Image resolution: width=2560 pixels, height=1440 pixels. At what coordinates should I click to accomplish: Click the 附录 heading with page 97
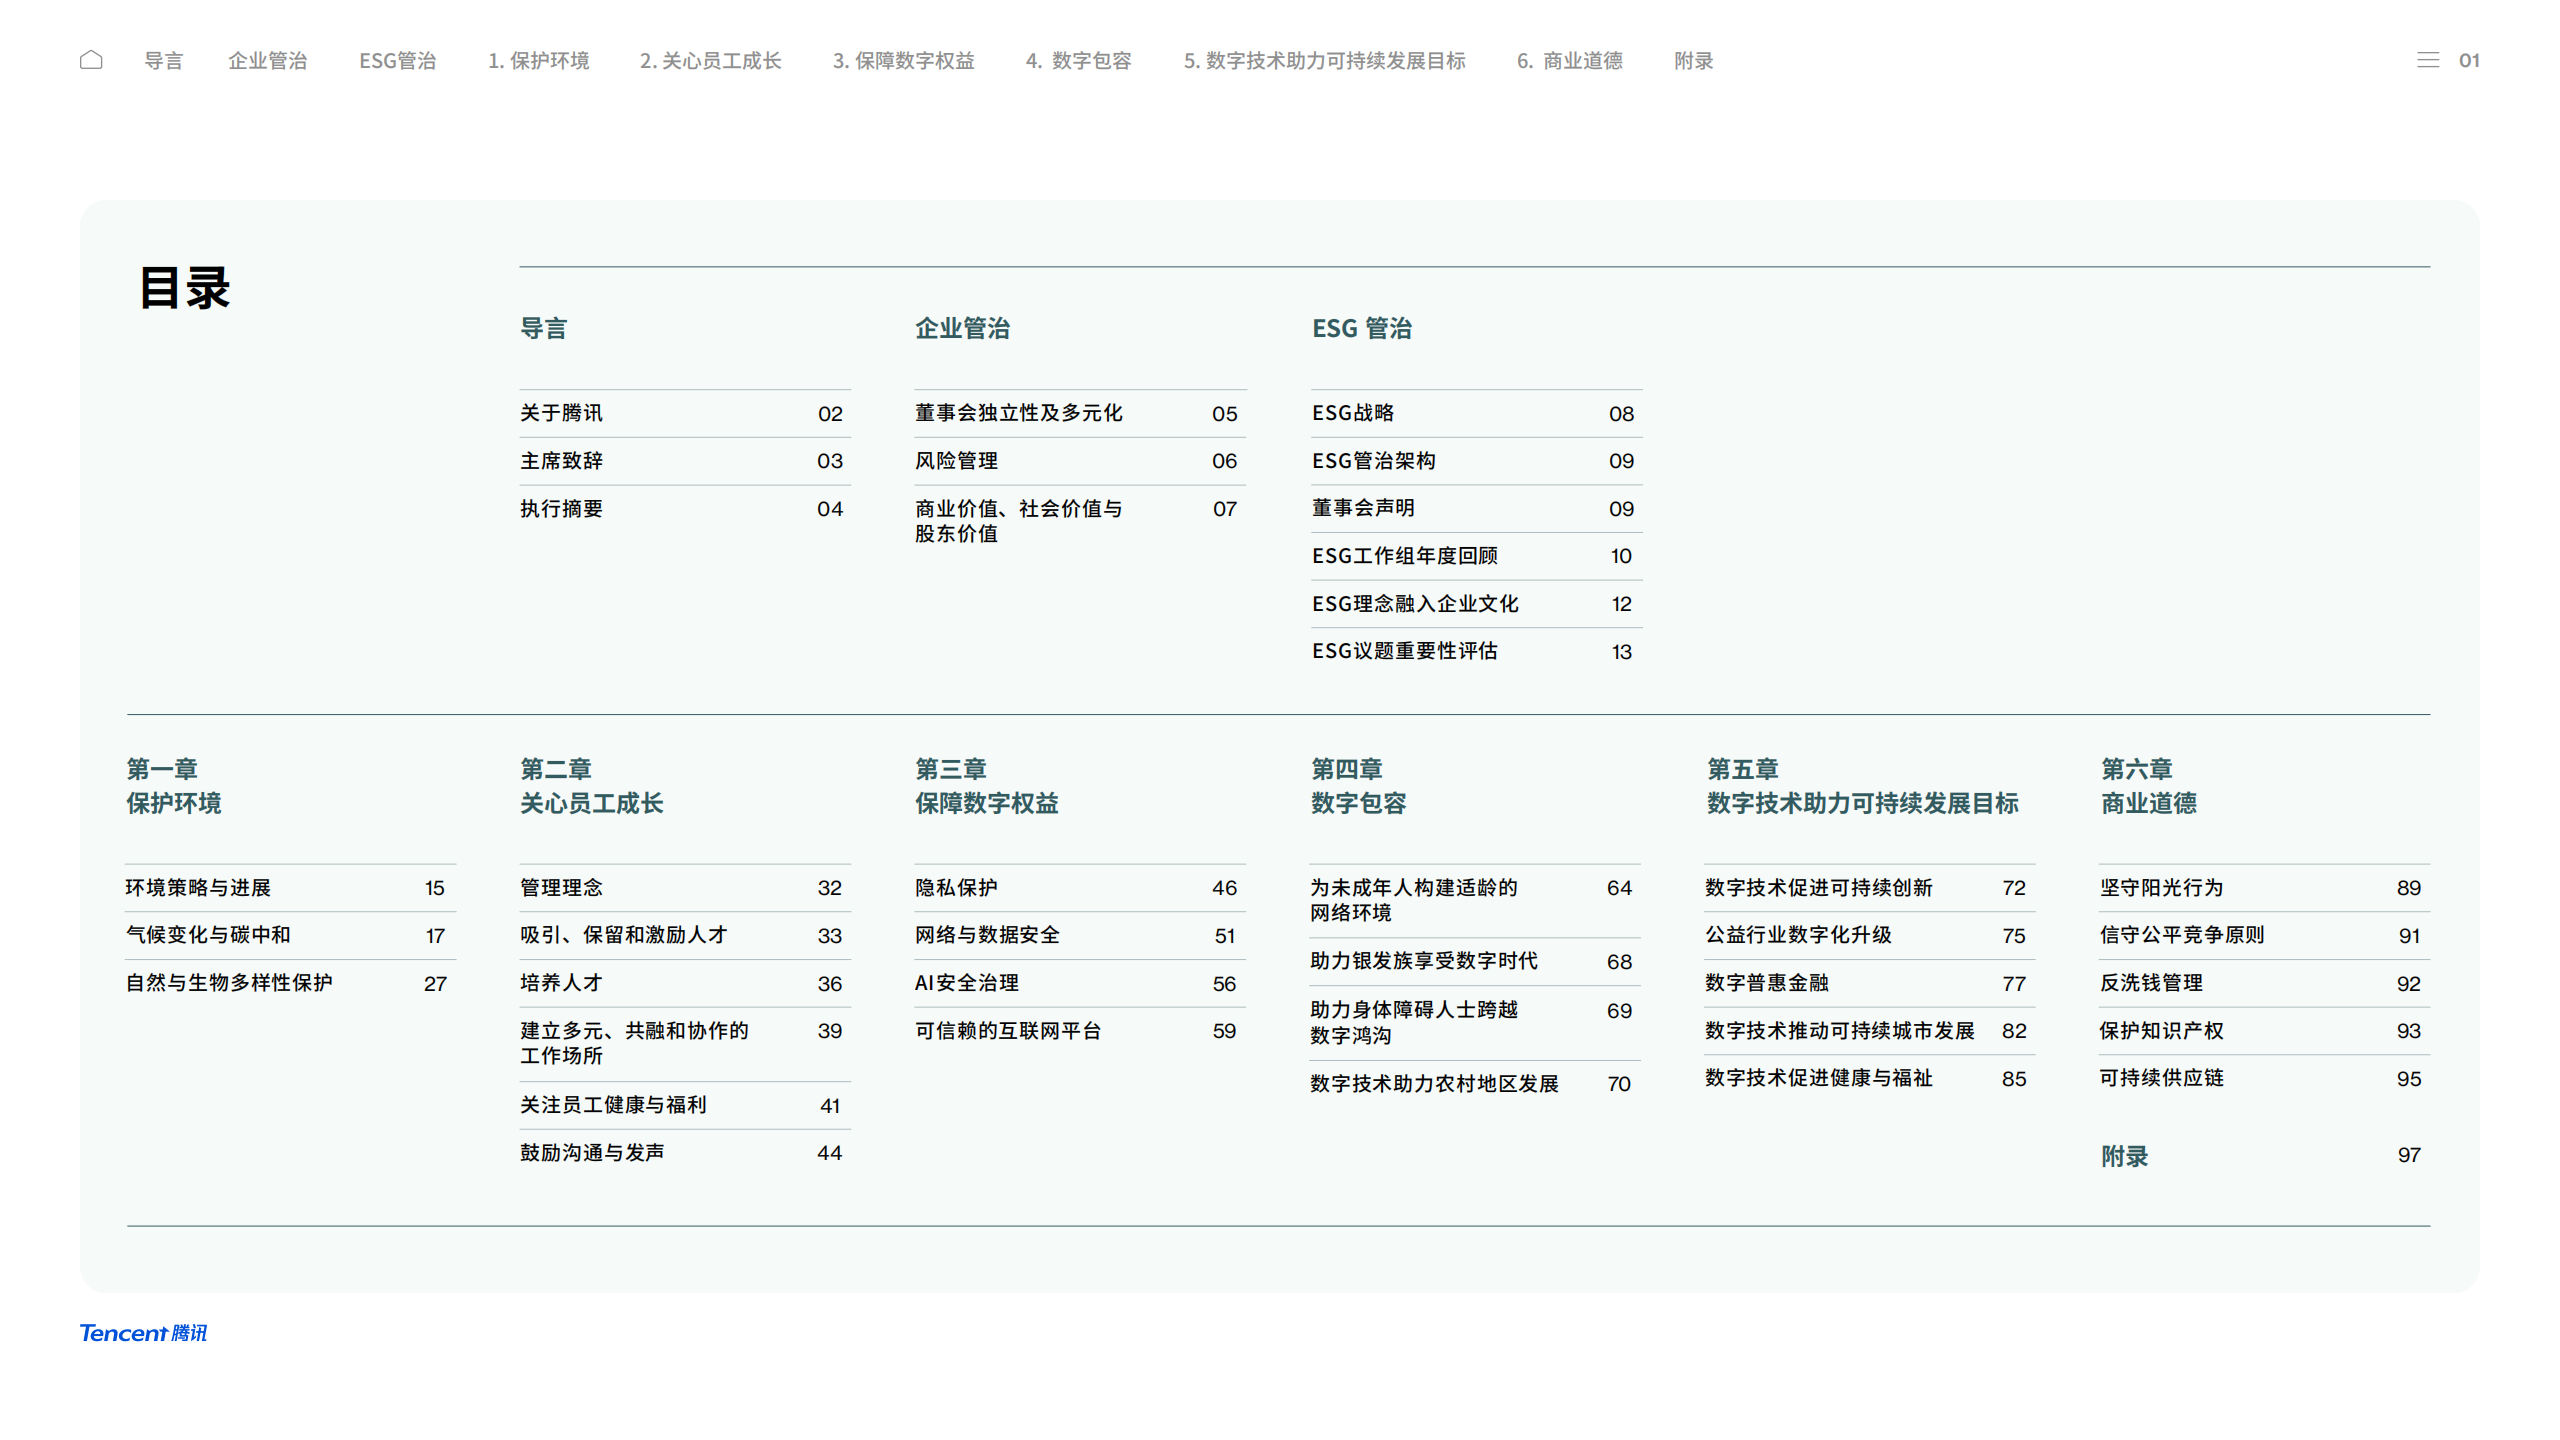click(x=2124, y=1156)
